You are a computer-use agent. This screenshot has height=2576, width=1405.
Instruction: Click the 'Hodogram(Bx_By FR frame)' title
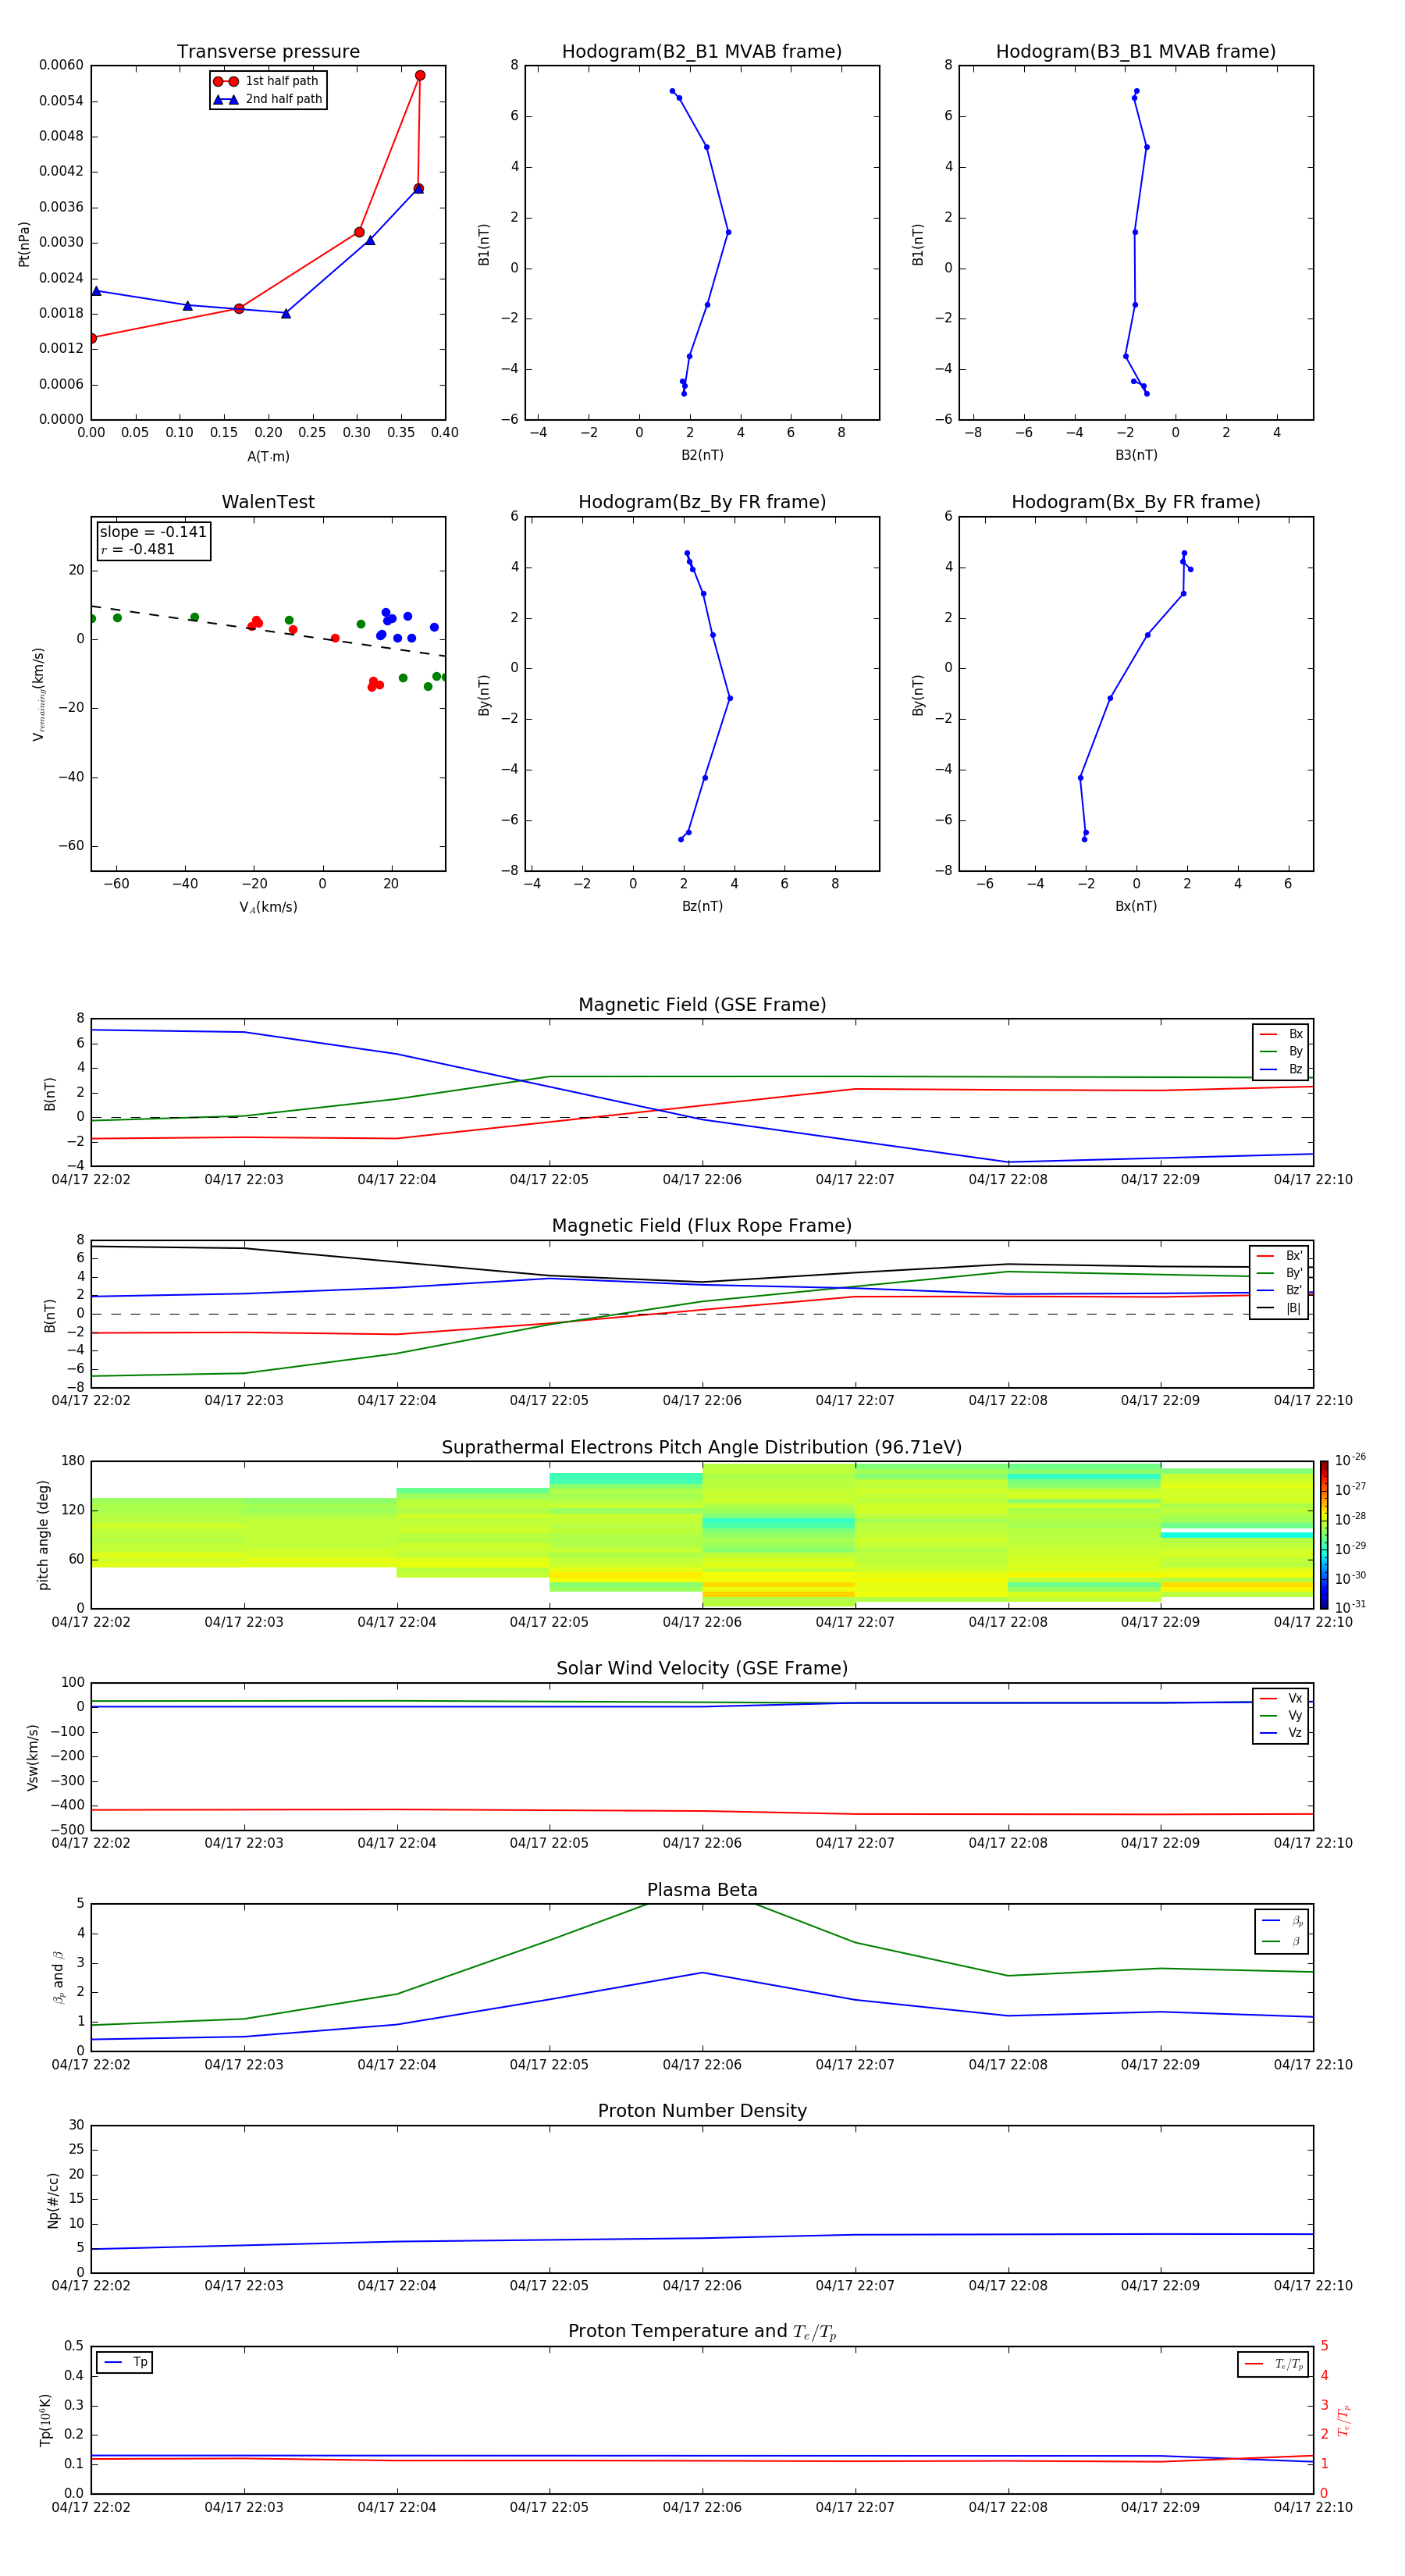tap(1136, 502)
